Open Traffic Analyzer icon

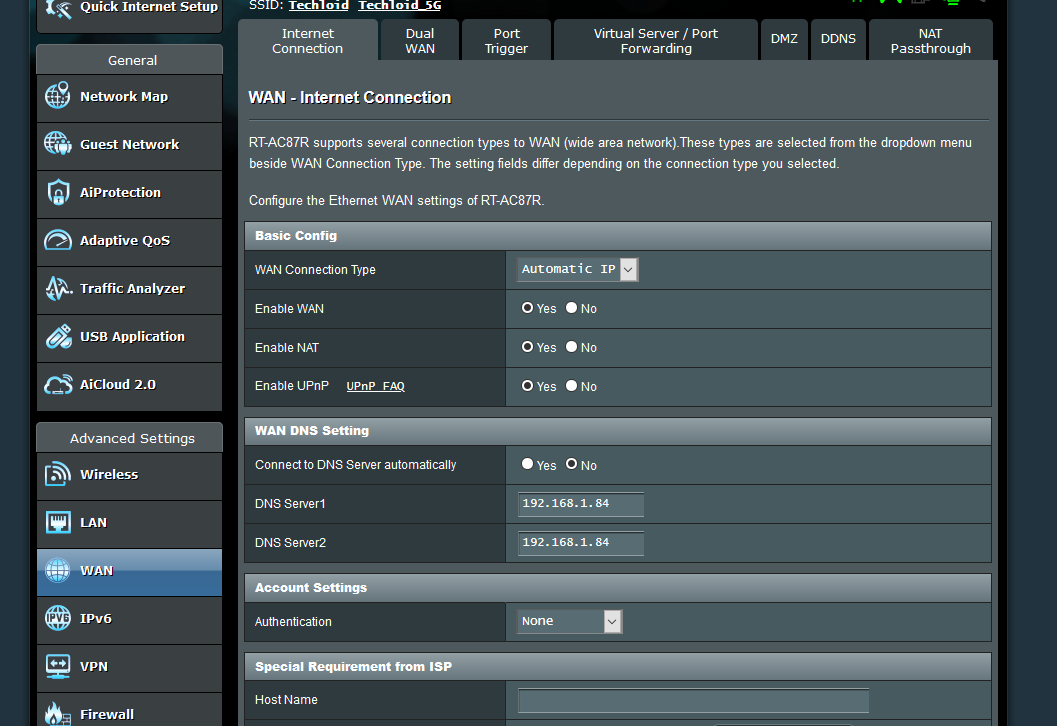(58, 289)
